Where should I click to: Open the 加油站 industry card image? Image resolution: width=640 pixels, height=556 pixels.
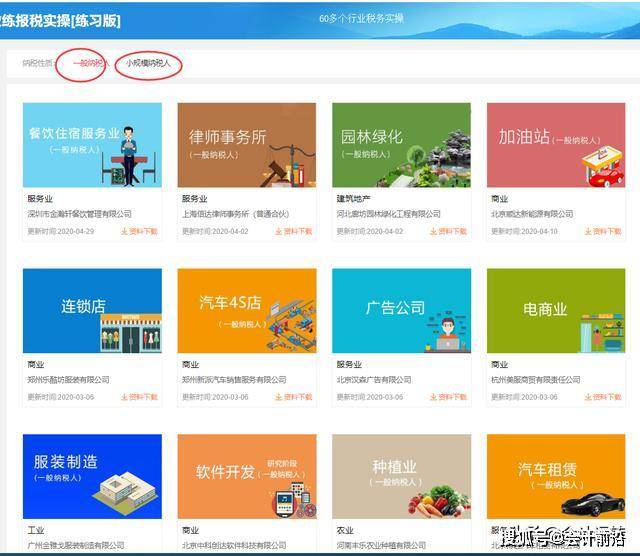(556, 145)
